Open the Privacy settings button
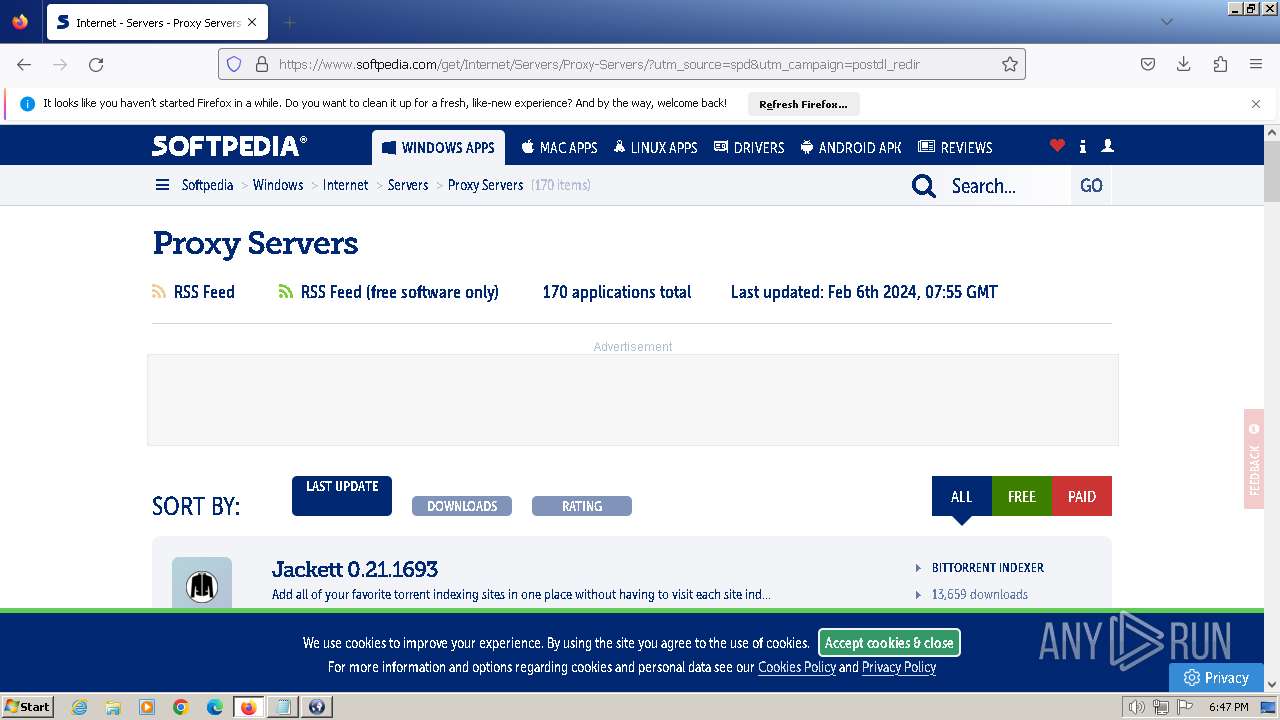Image resolution: width=1280 pixels, height=720 pixels. tap(1217, 677)
